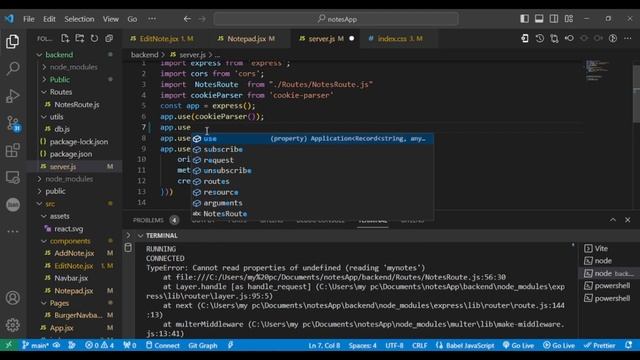Open NotesRoute.js file

pos(77,104)
